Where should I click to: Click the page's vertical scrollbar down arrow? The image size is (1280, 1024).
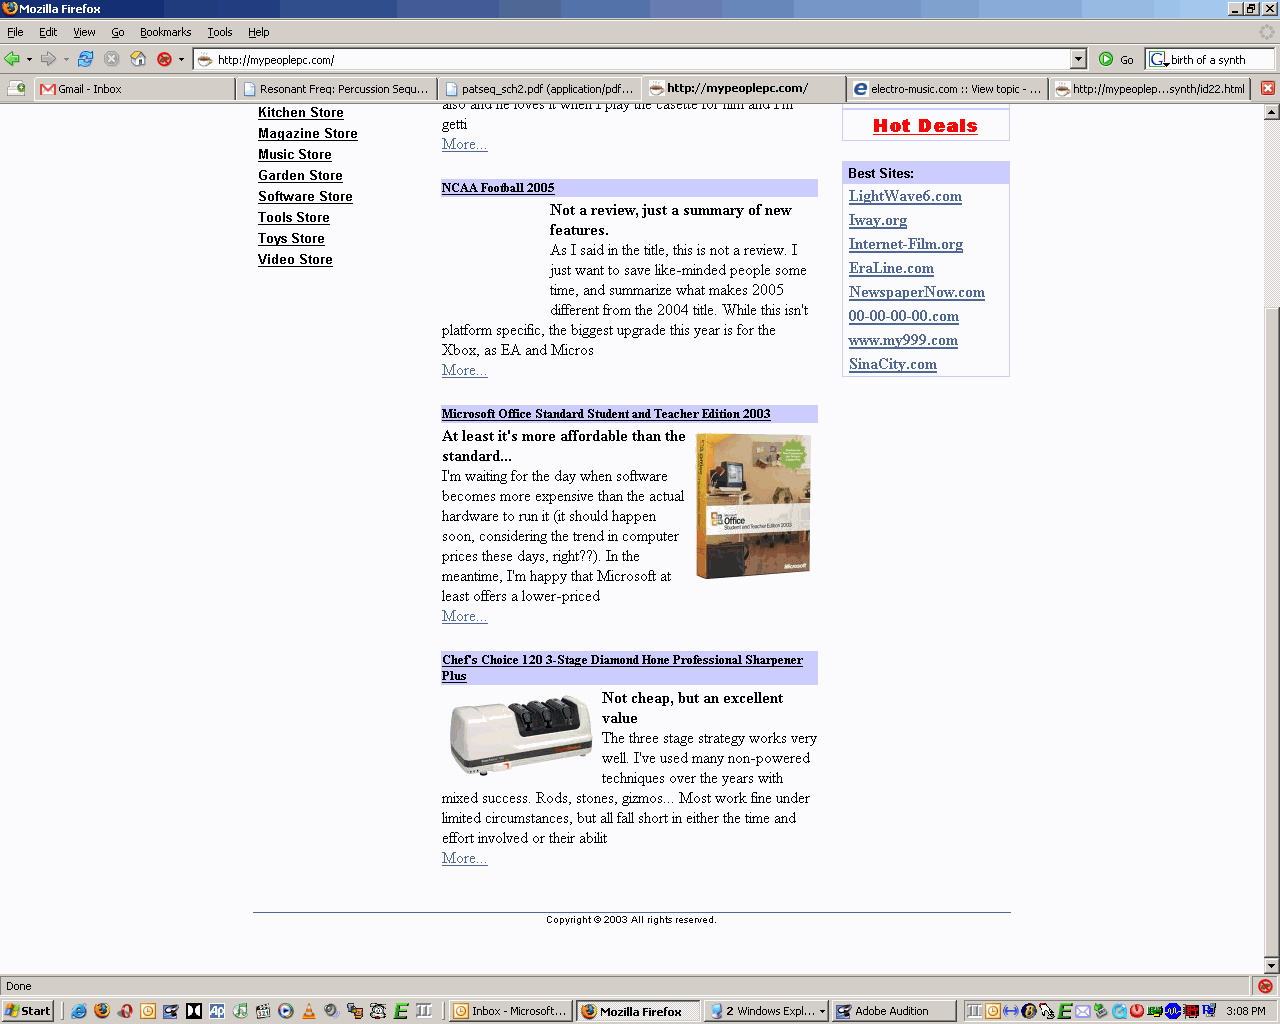point(1271,966)
